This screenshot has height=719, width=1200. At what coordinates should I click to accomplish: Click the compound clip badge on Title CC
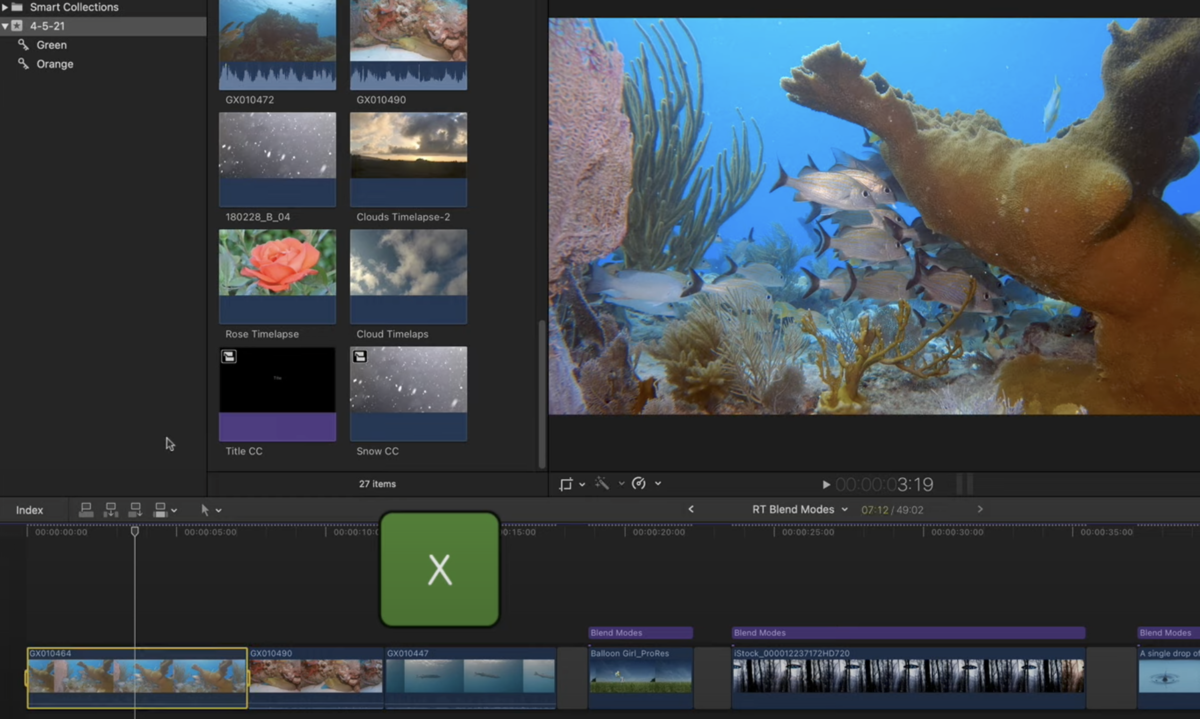pyautogui.click(x=229, y=356)
